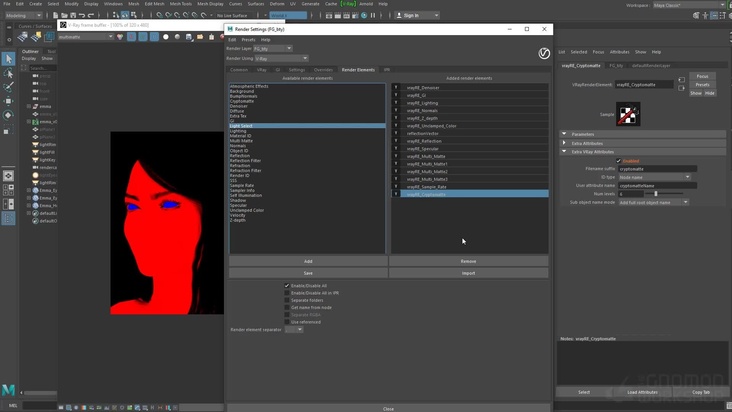Click the RGB color heart icon in frame buffer
The height and width of the screenshot is (412, 732).
(120, 36)
